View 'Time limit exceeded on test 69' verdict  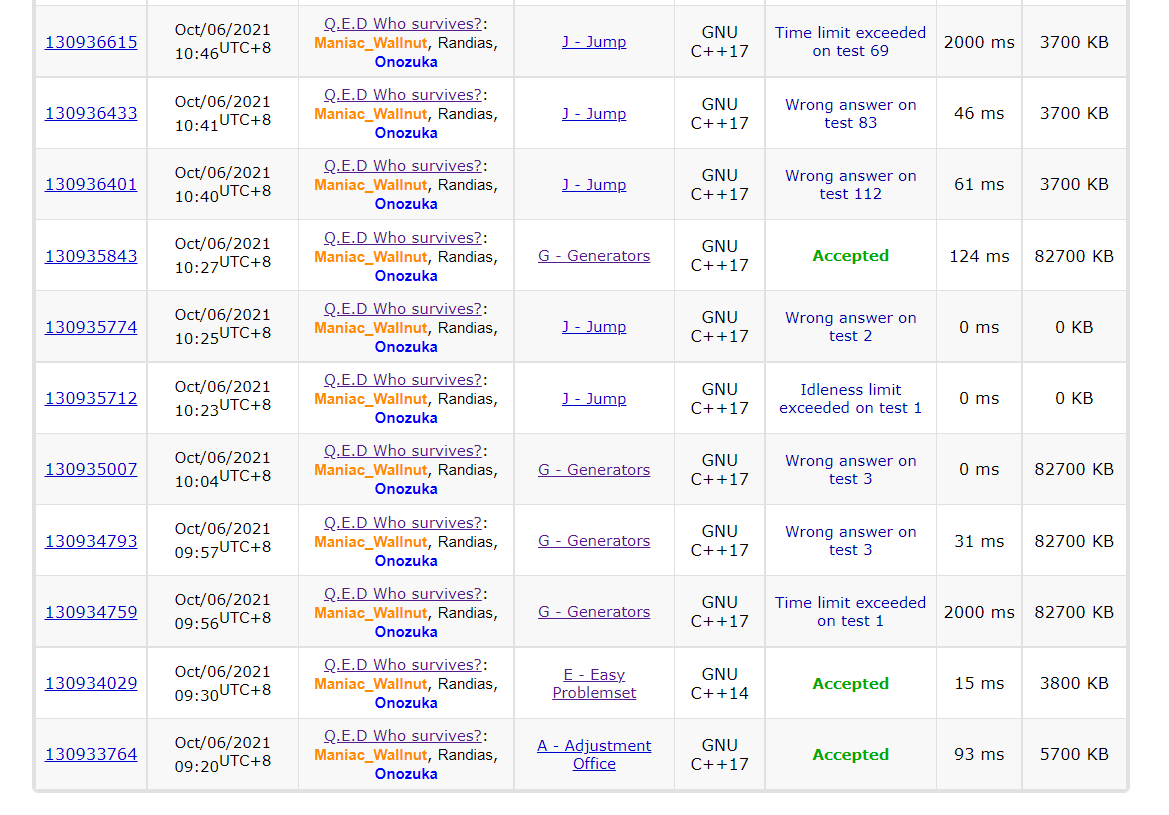point(850,42)
